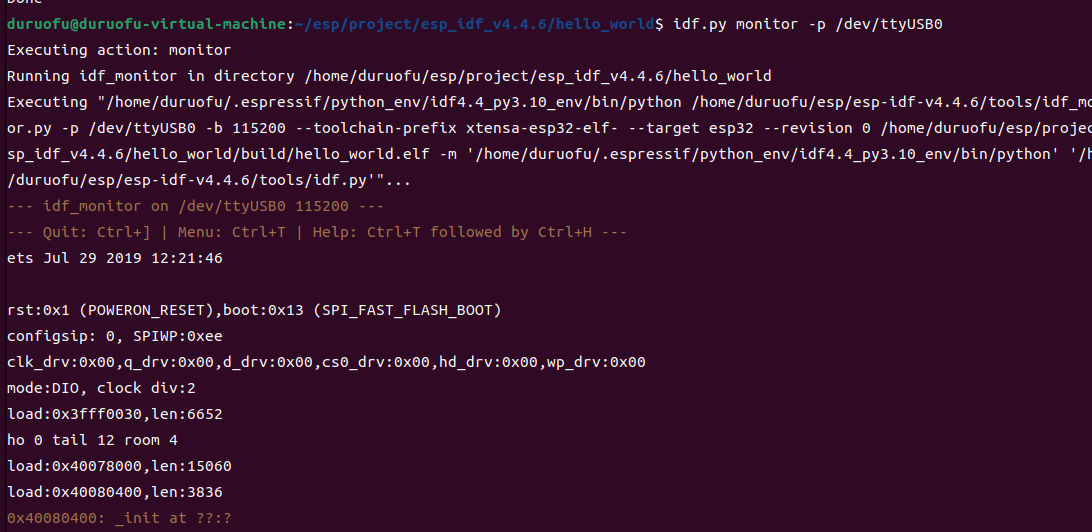Click the 'Executing action: monitor' line
The image size is (1092, 532).
pos(118,50)
